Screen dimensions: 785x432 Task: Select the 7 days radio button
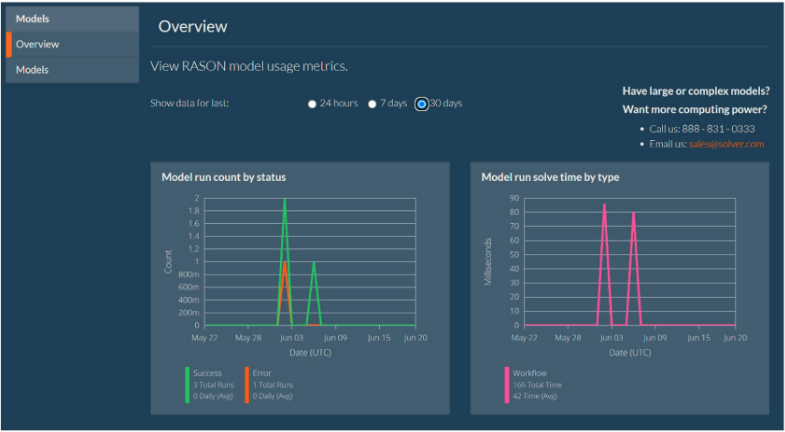point(372,104)
